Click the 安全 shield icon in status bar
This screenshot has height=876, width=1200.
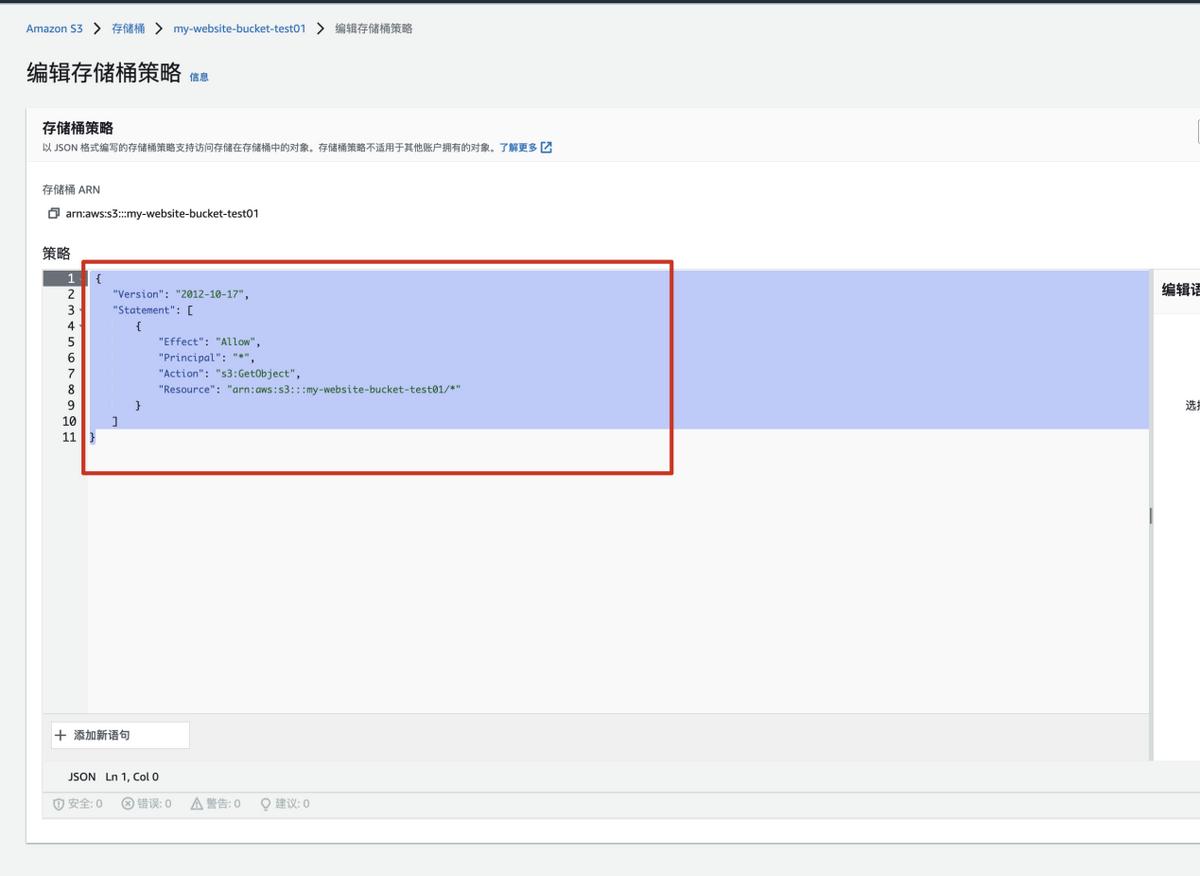58,803
